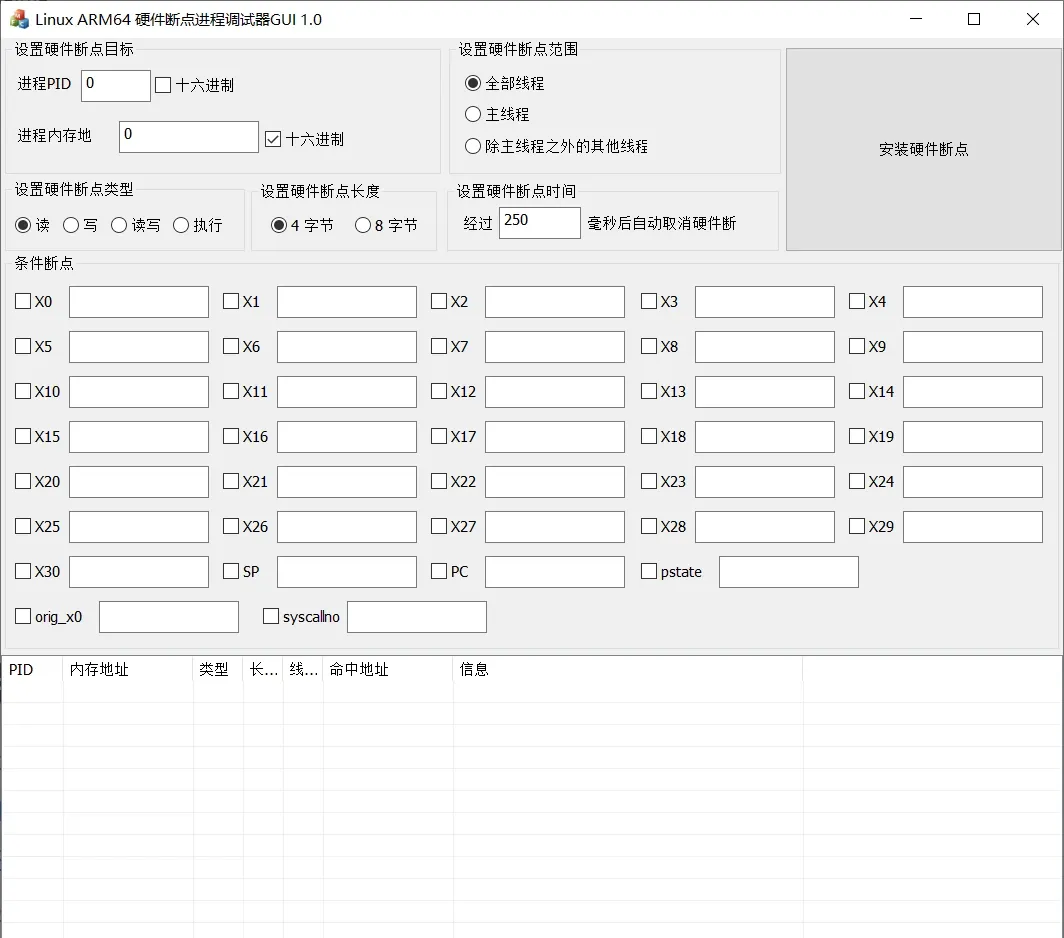Close the debugger window
This screenshot has height=938, width=1064.
1033,19
